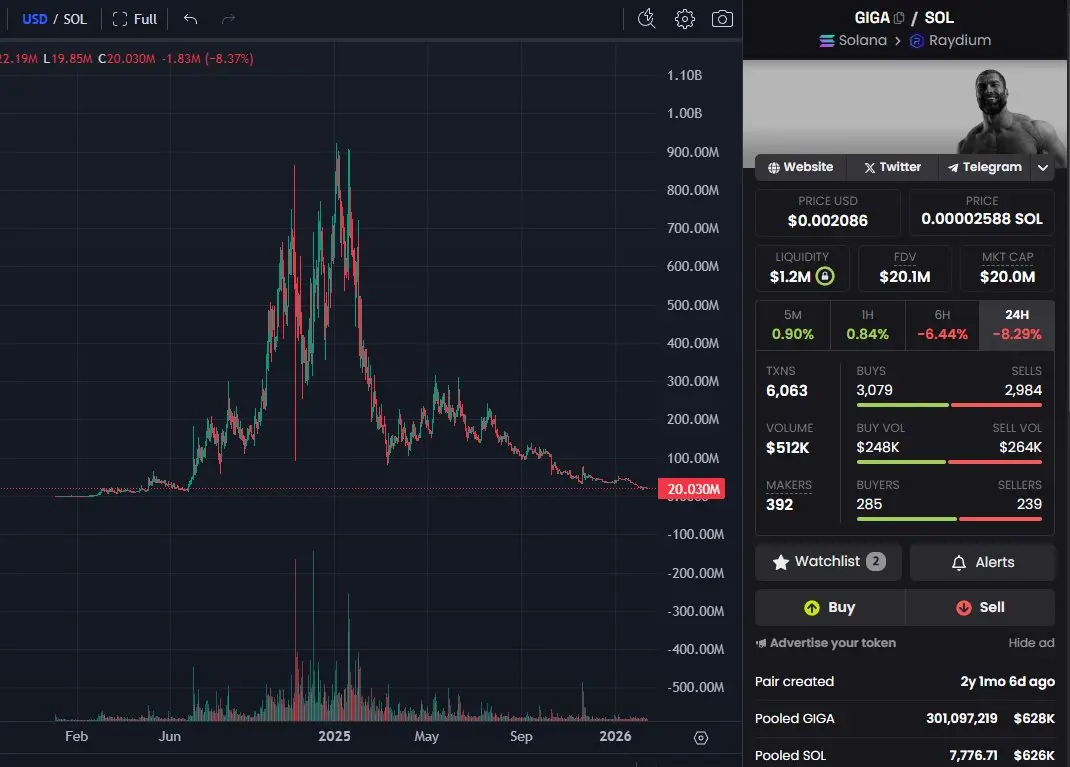Viewport: 1070px width, 767px height.
Task: Click the Alerts bell icon
Action: click(959, 563)
